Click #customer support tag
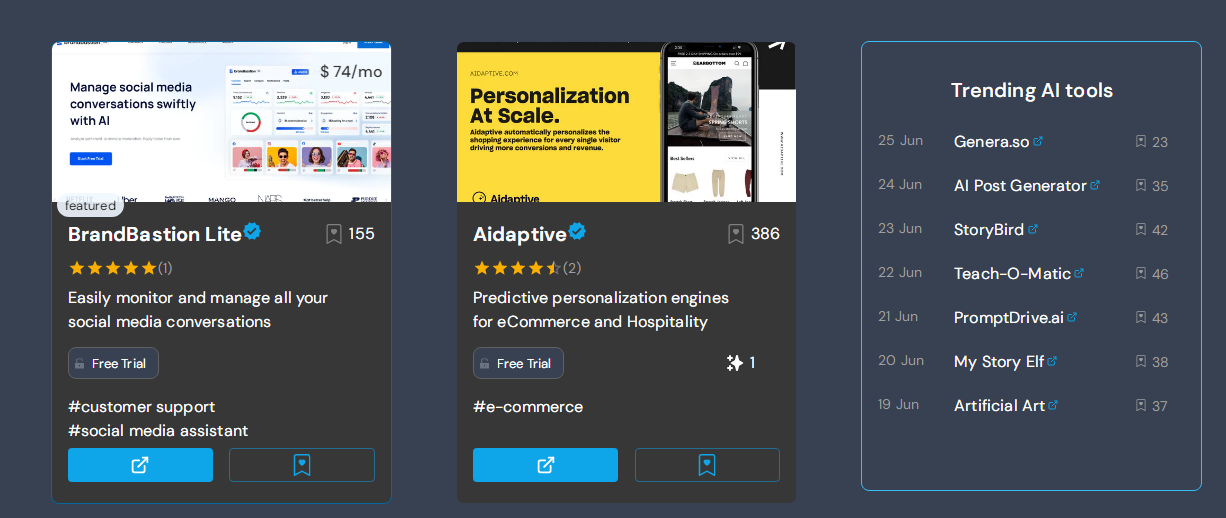The height and width of the screenshot is (518, 1226). pos(141,406)
